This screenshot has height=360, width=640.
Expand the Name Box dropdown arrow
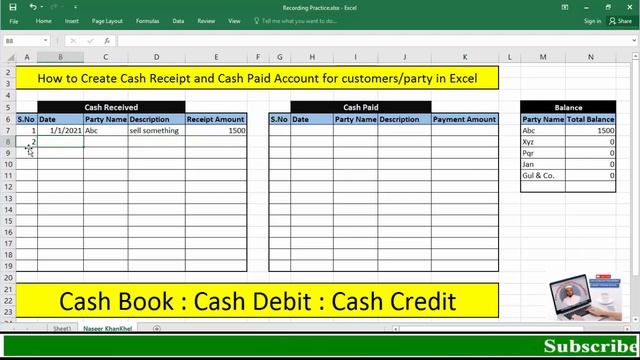pos(45,41)
